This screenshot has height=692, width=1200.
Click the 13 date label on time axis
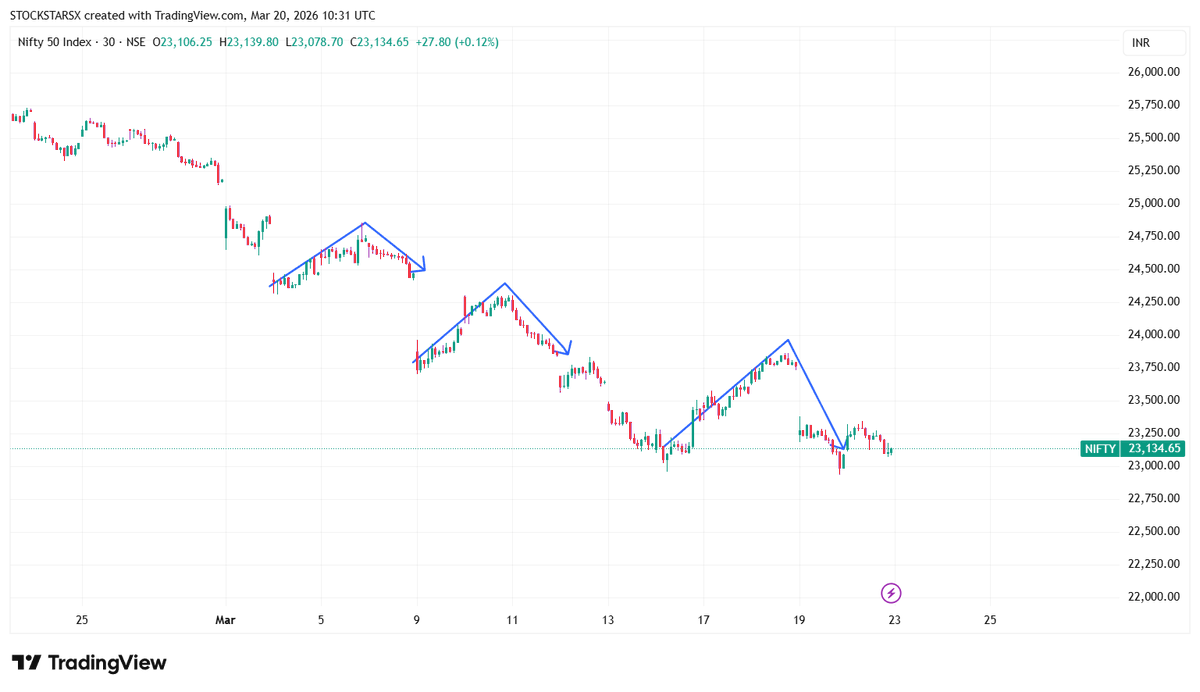pyautogui.click(x=608, y=620)
